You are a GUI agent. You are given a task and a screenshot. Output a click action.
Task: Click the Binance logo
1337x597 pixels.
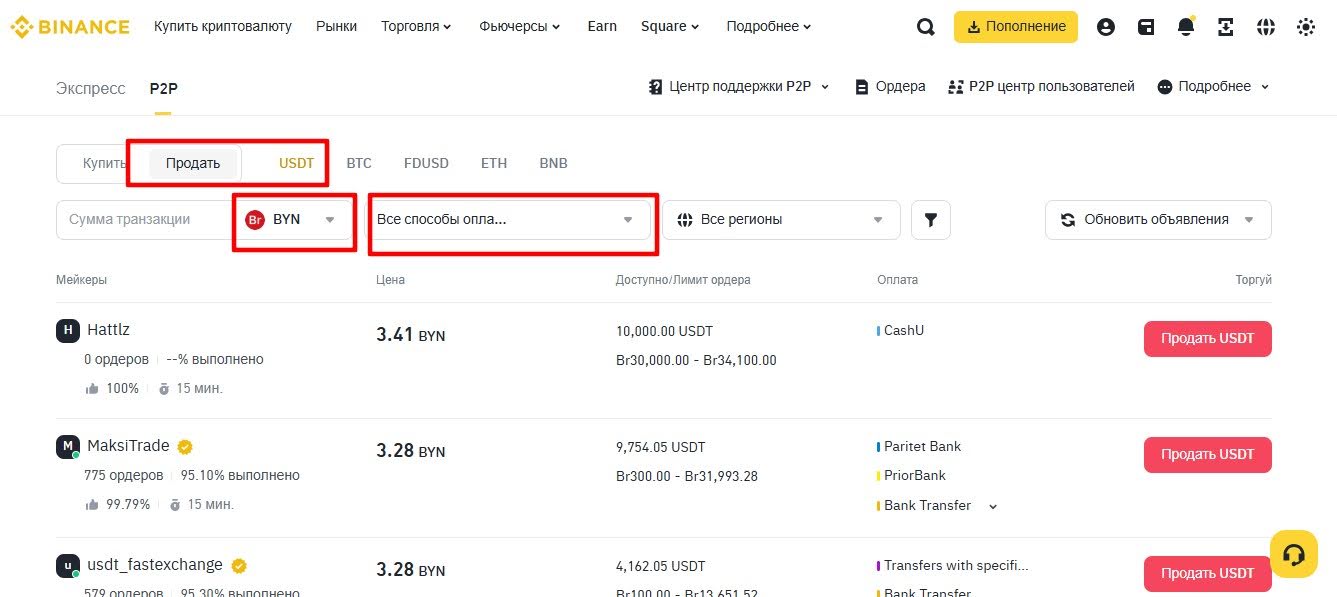coord(70,26)
